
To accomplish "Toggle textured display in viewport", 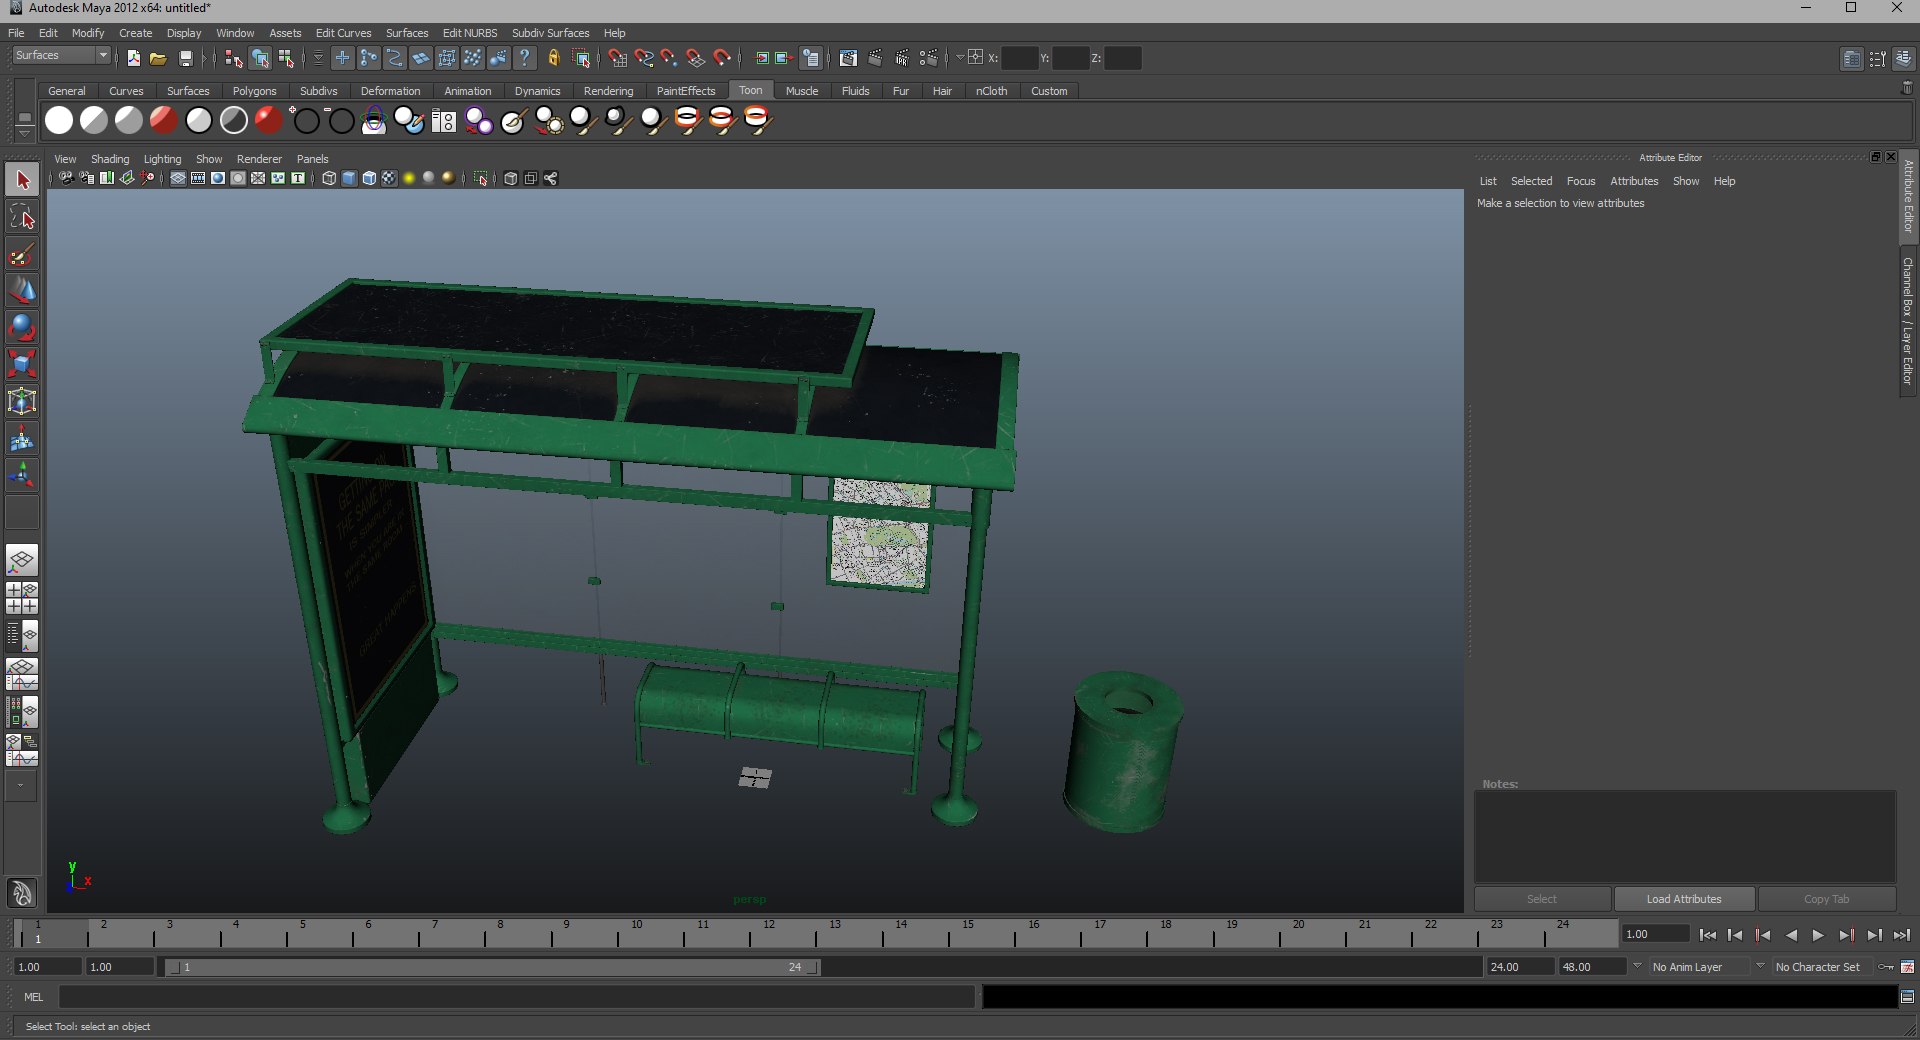I will point(389,178).
